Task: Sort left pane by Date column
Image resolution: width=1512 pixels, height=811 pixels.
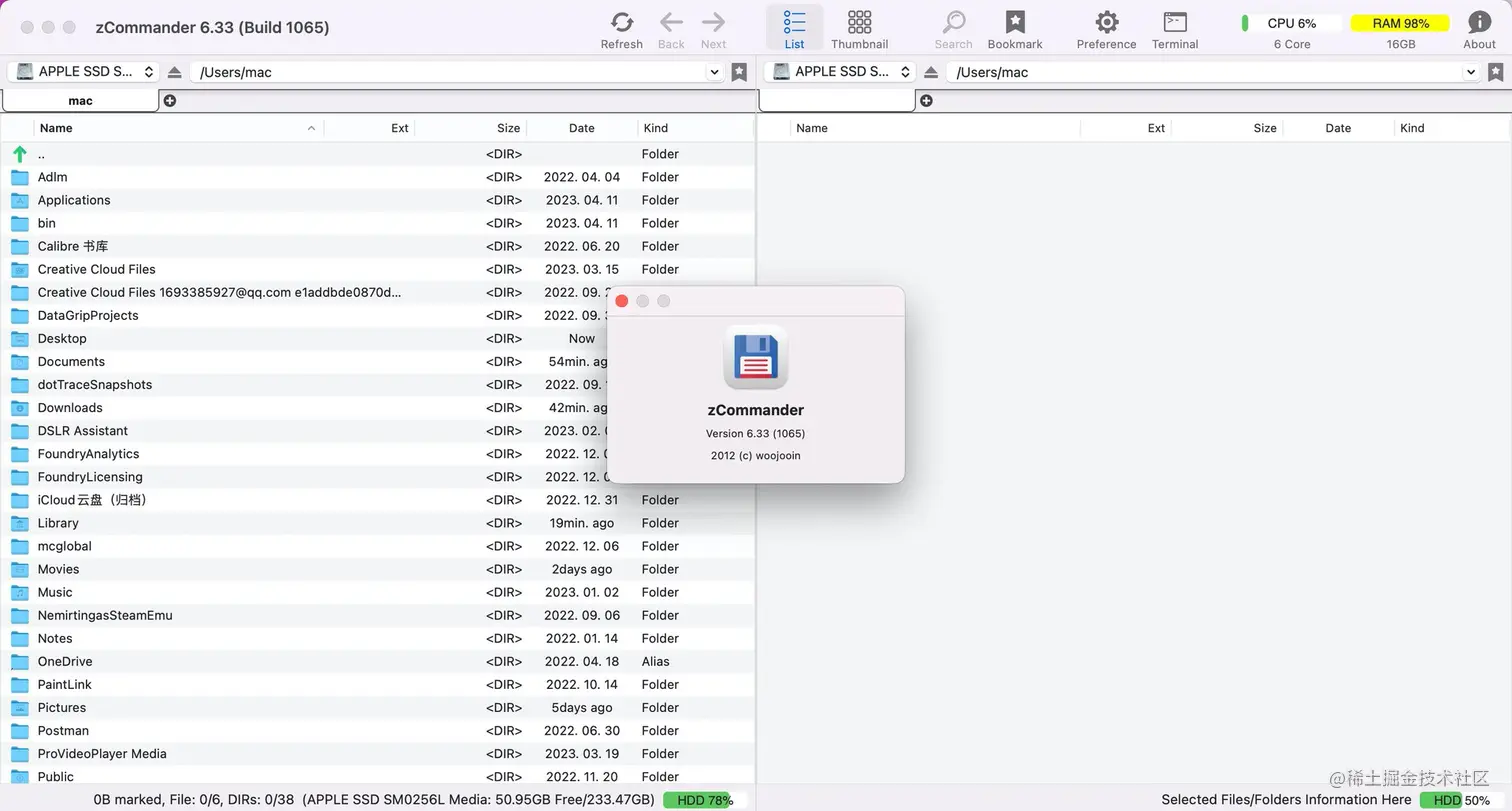Action: (582, 128)
